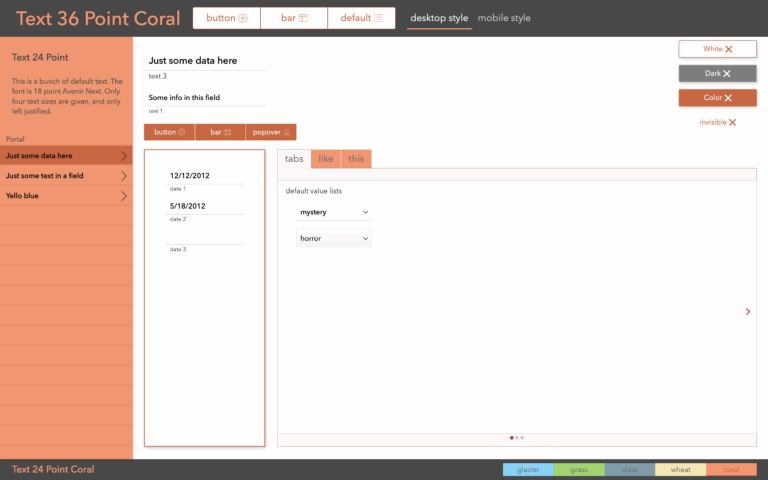Image resolution: width=768 pixels, height=480 pixels.
Task: Choose the 'slate' color theme swatch
Action: [630, 469]
